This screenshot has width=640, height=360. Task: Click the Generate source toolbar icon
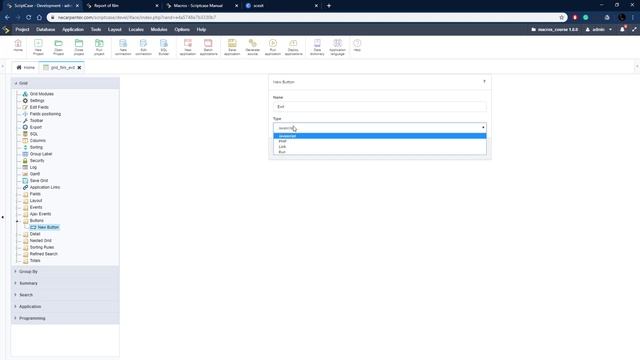pyautogui.click(x=253, y=47)
